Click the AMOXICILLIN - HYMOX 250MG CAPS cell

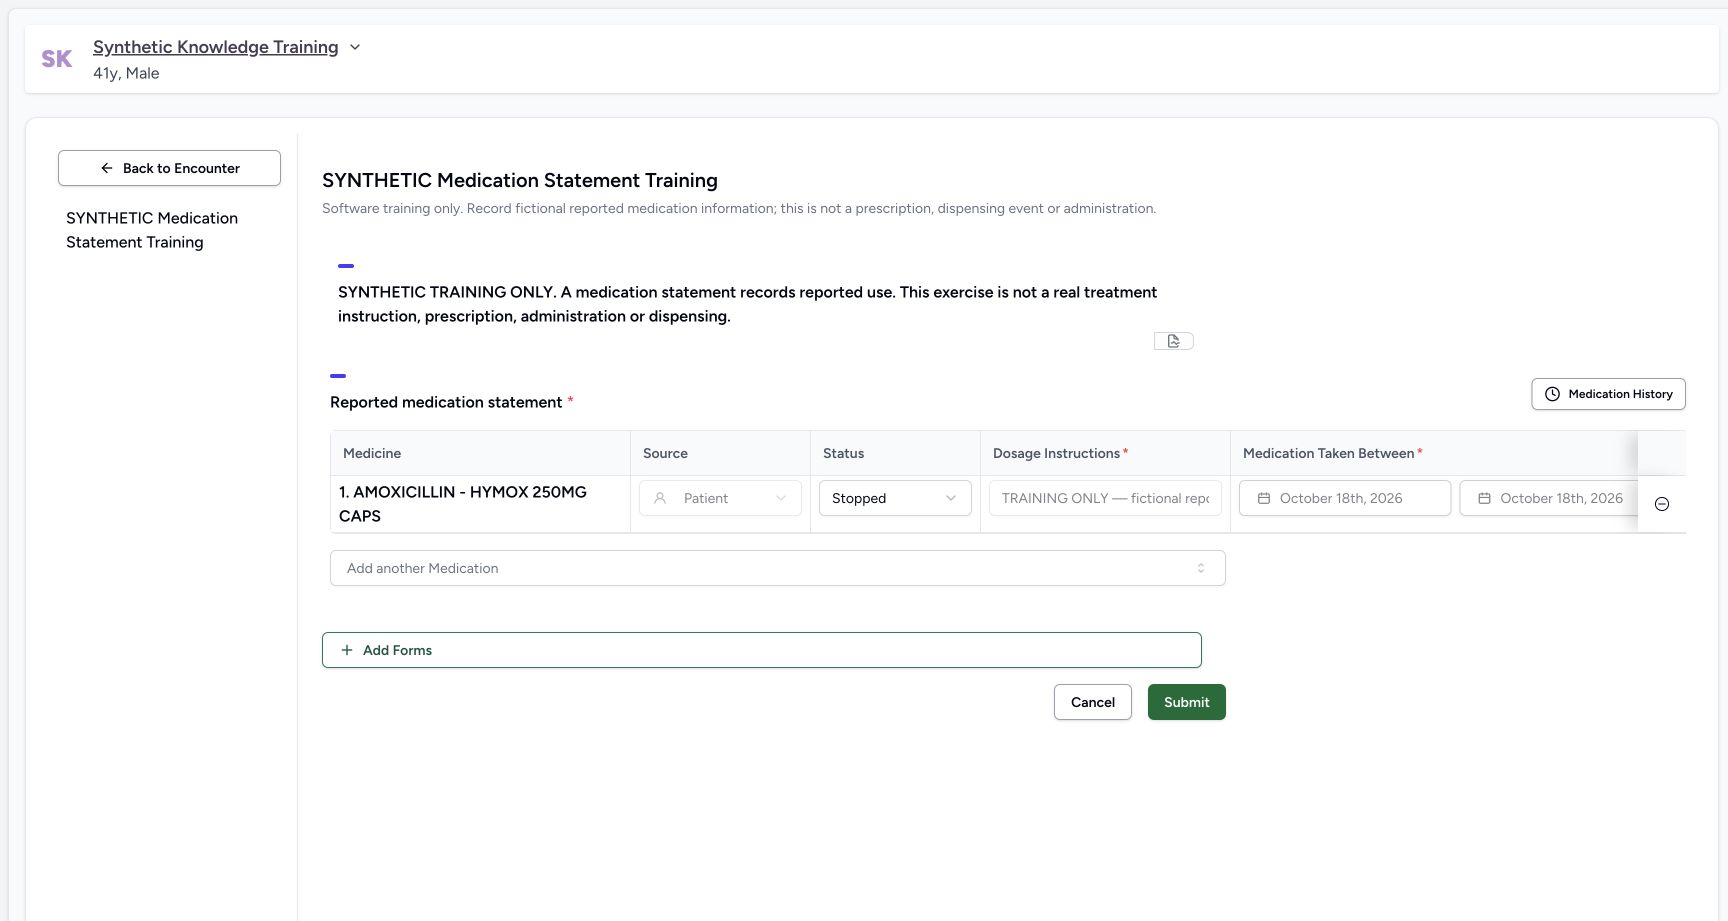click(480, 504)
